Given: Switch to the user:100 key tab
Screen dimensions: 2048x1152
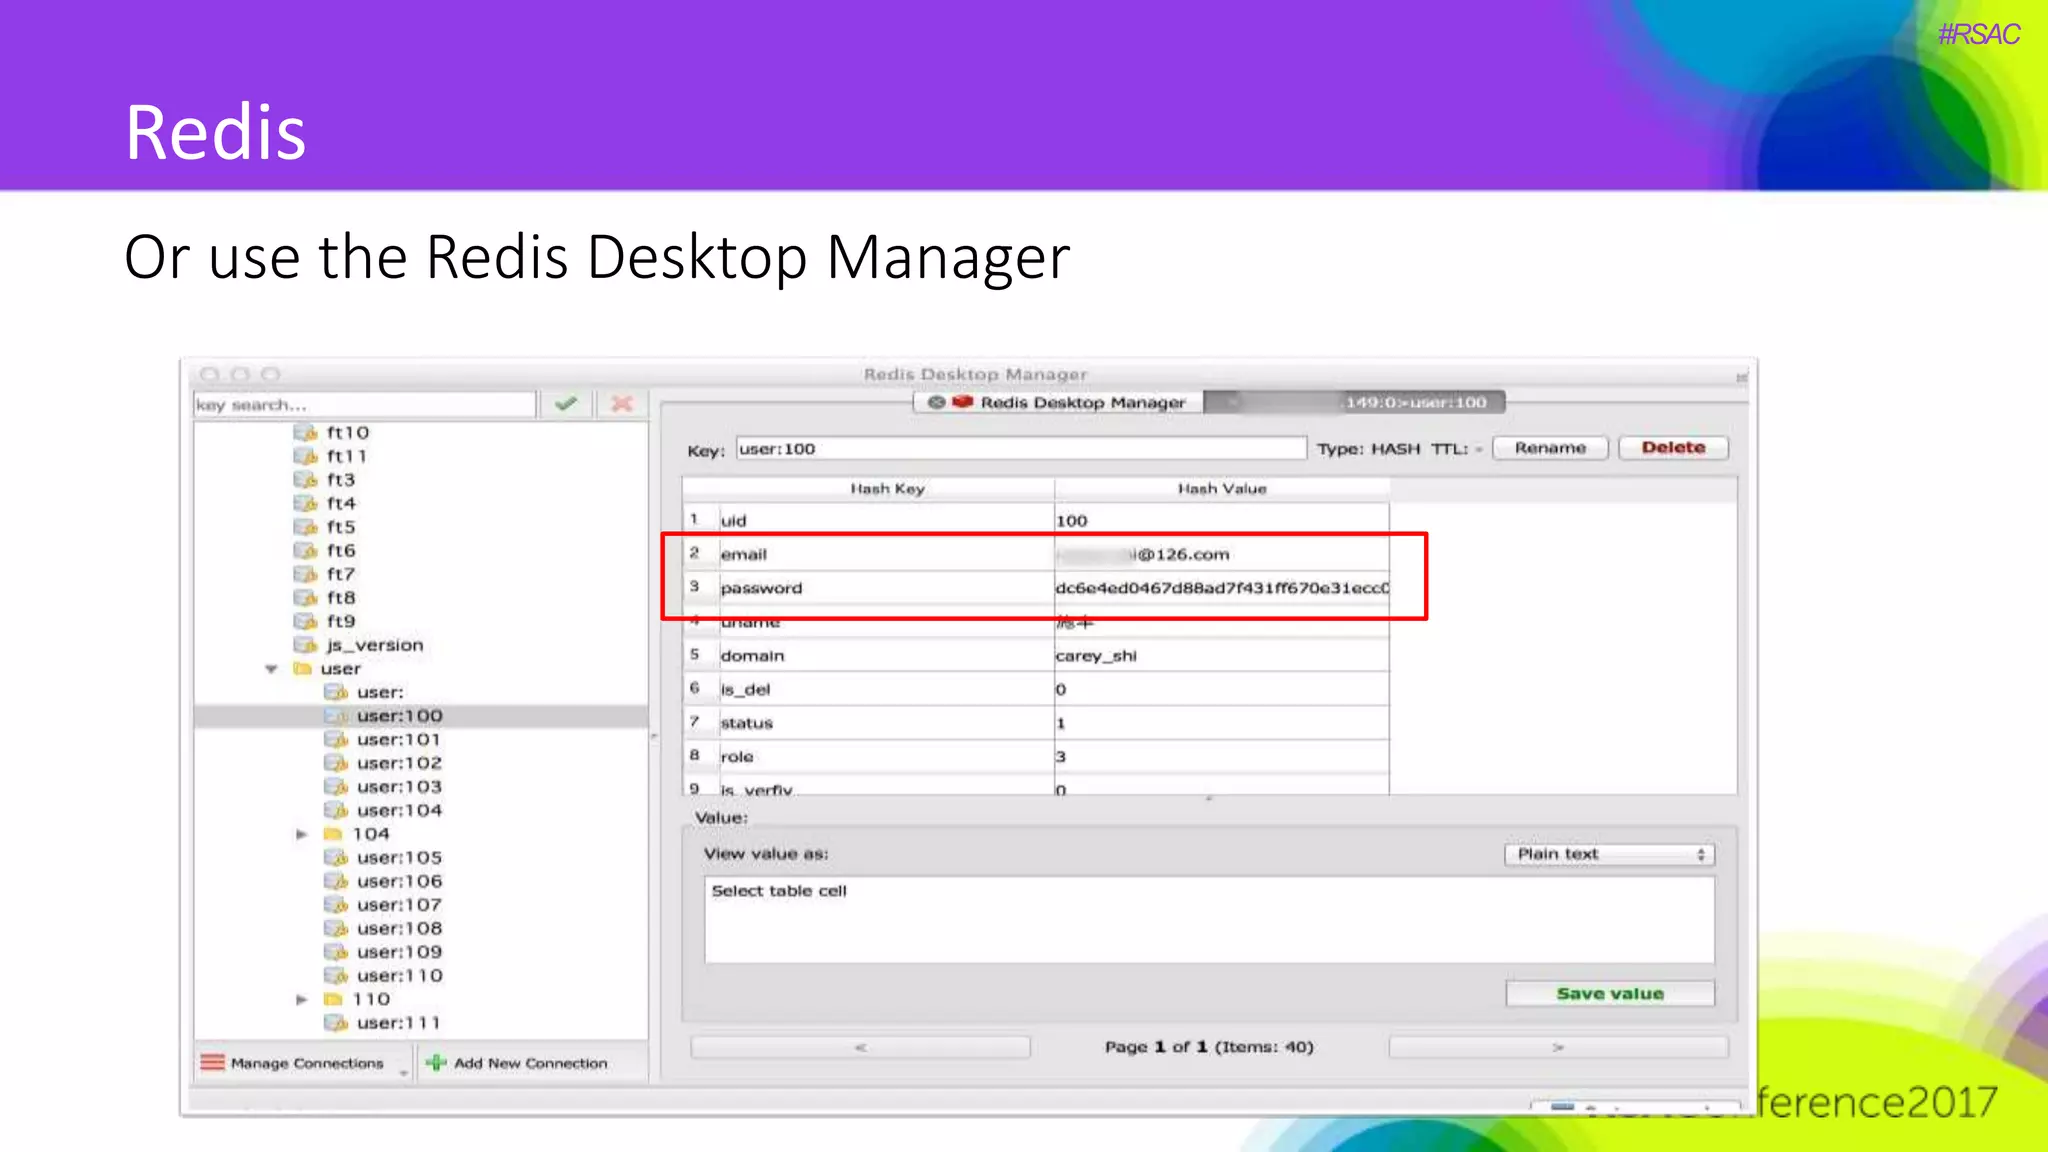Looking at the screenshot, I should [1355, 402].
